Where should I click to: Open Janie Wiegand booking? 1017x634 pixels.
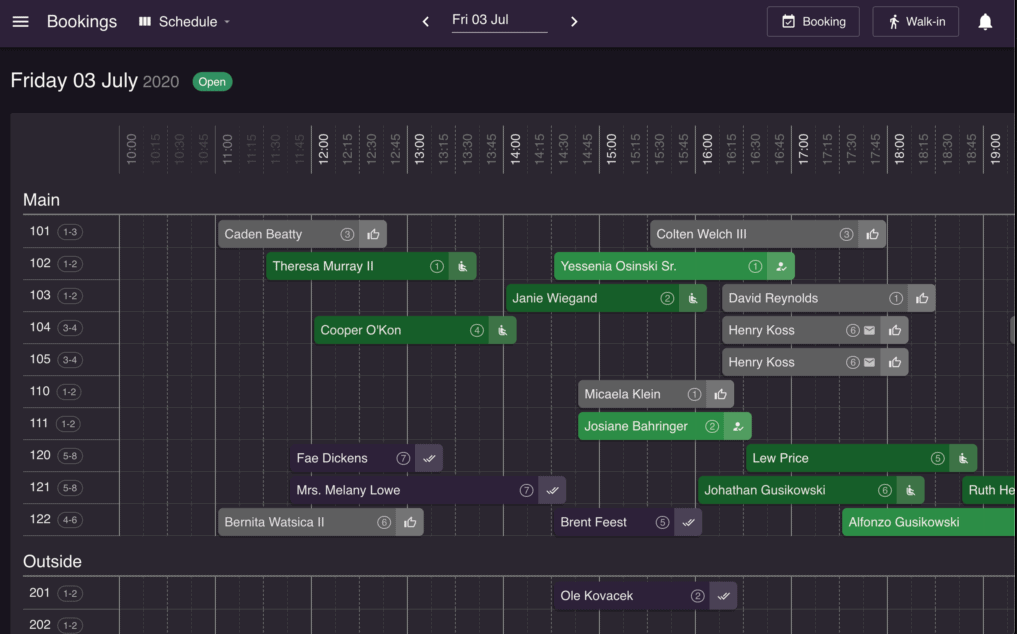[x=606, y=299]
